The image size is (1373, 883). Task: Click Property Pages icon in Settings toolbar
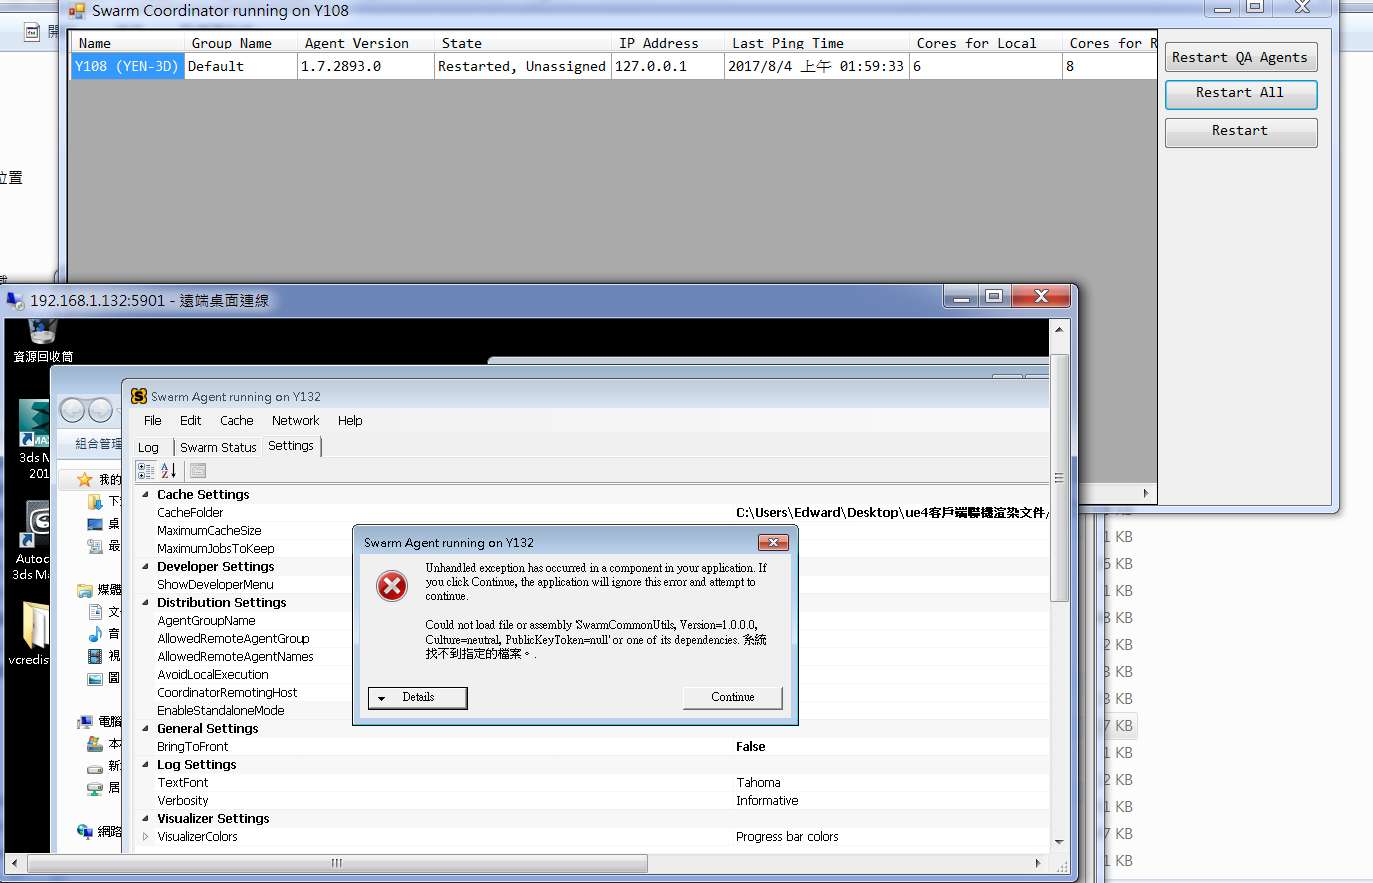[x=198, y=471]
